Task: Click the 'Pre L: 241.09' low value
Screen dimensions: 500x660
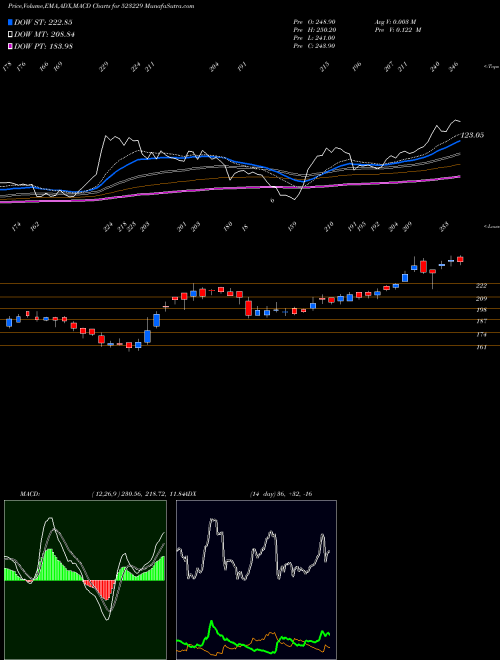Action: tap(314, 38)
